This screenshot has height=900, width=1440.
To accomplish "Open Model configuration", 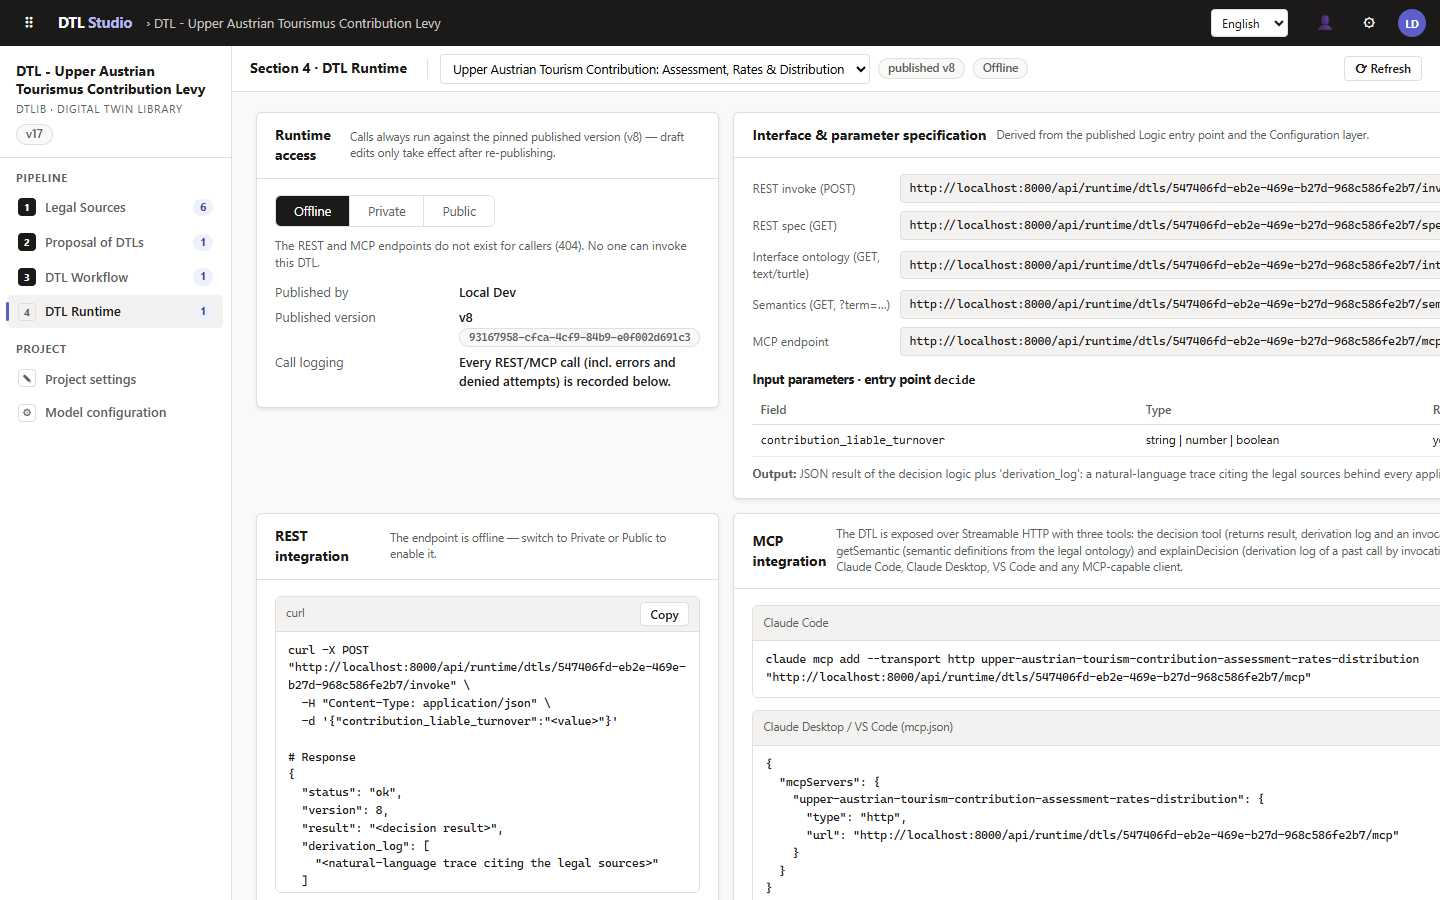I will click(x=115, y=412).
